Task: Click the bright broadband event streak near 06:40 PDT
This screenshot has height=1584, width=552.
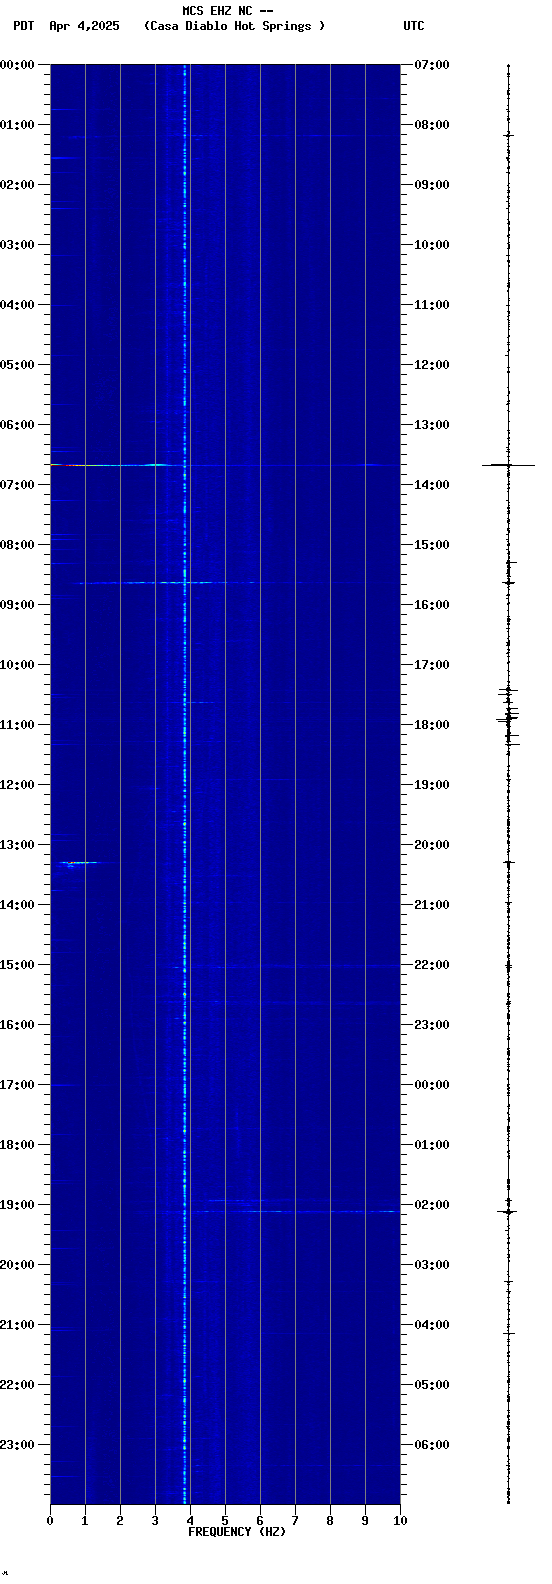Action: (x=117, y=465)
